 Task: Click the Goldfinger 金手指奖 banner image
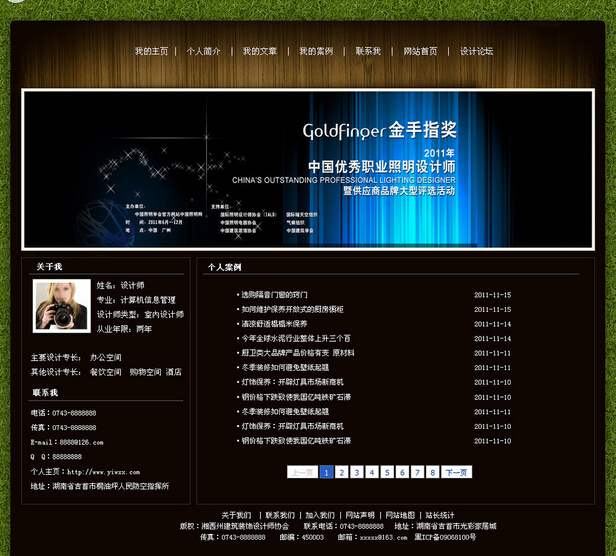pos(308,168)
